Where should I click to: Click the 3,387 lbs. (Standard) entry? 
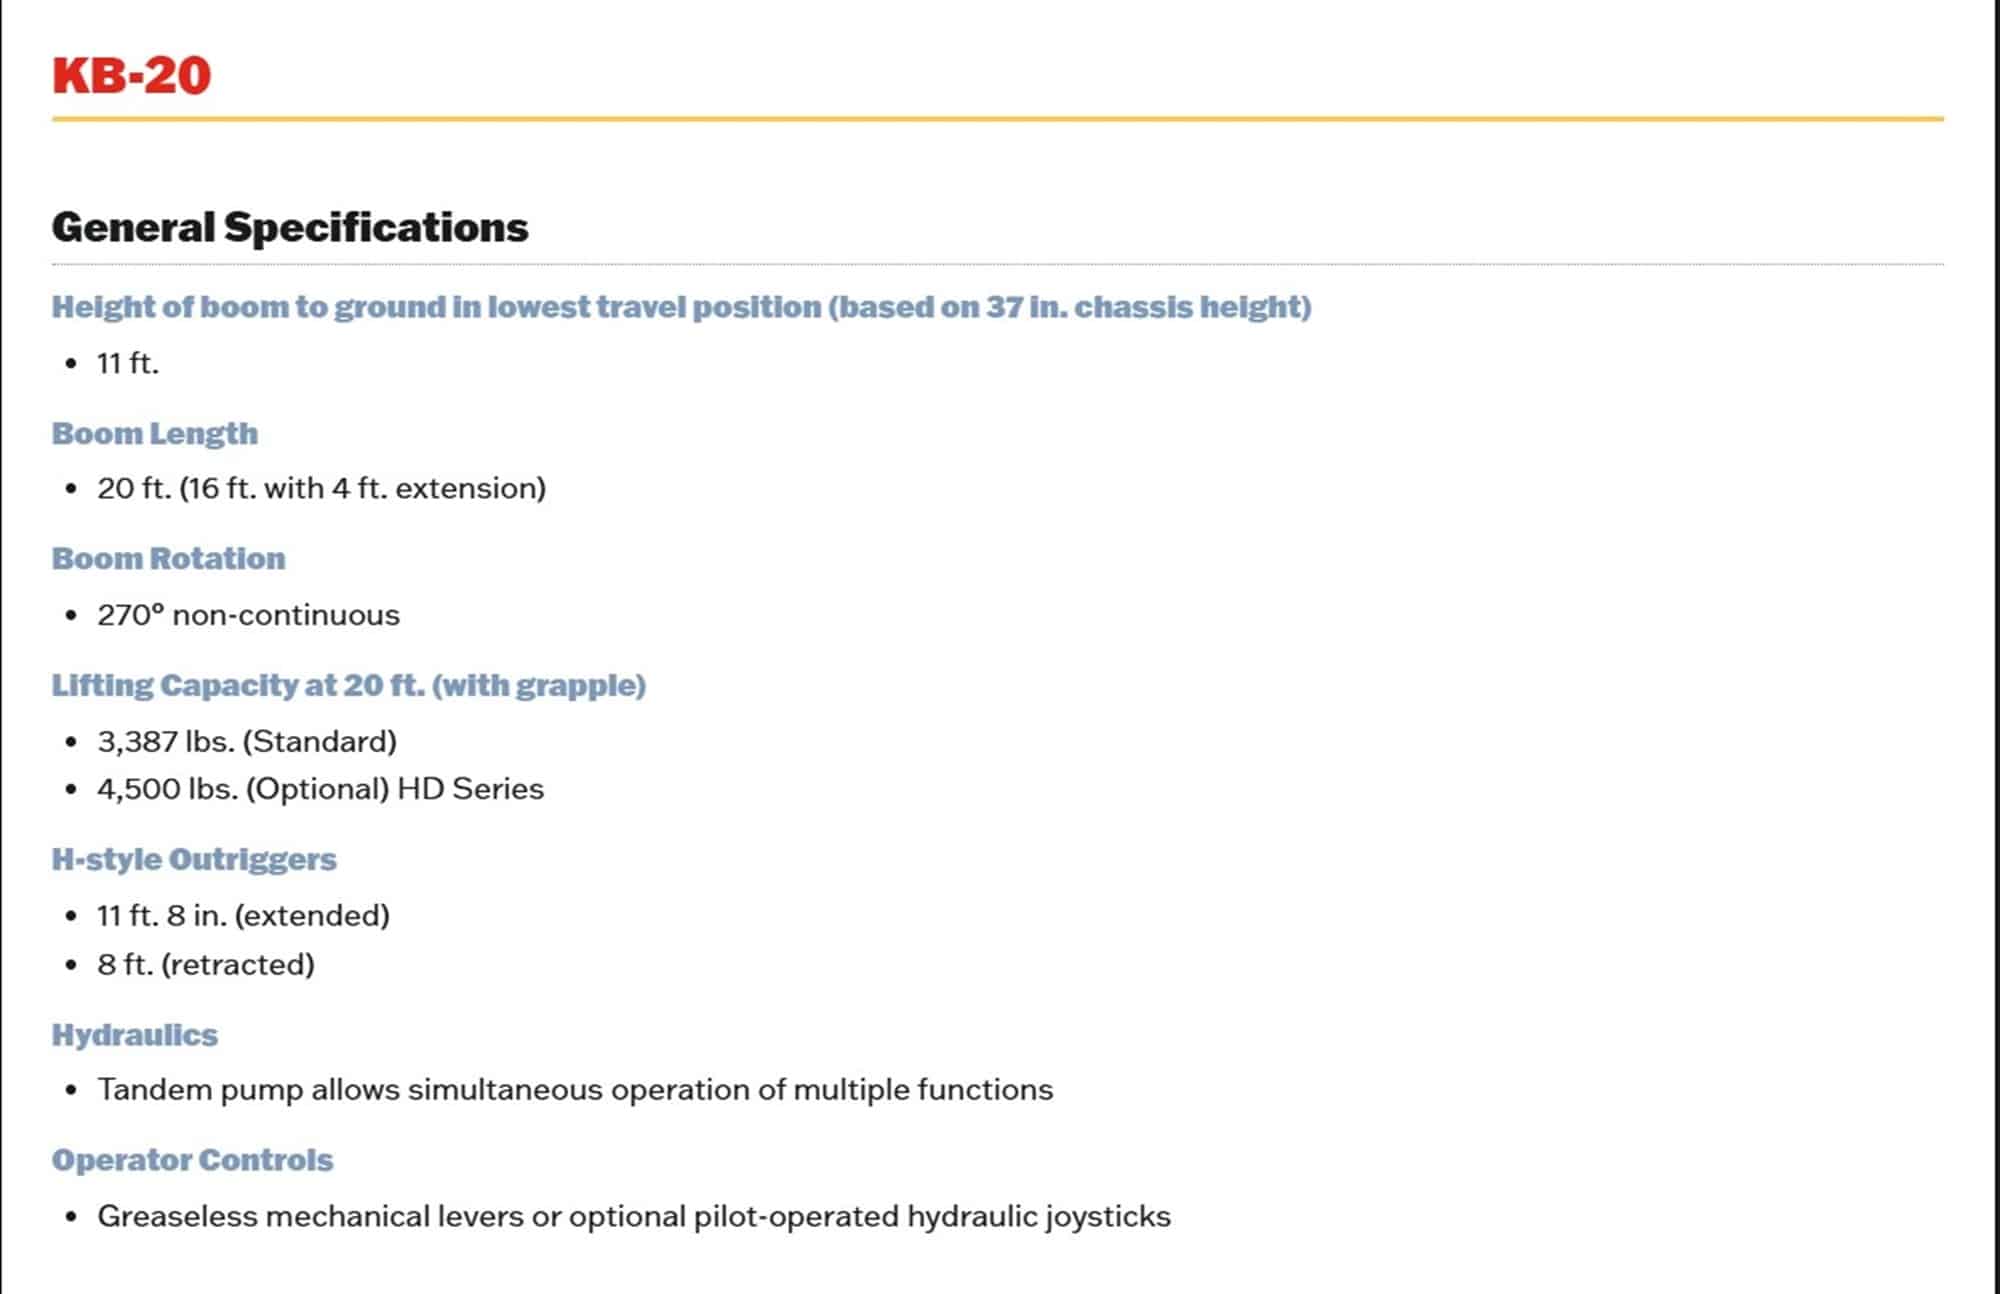click(247, 741)
